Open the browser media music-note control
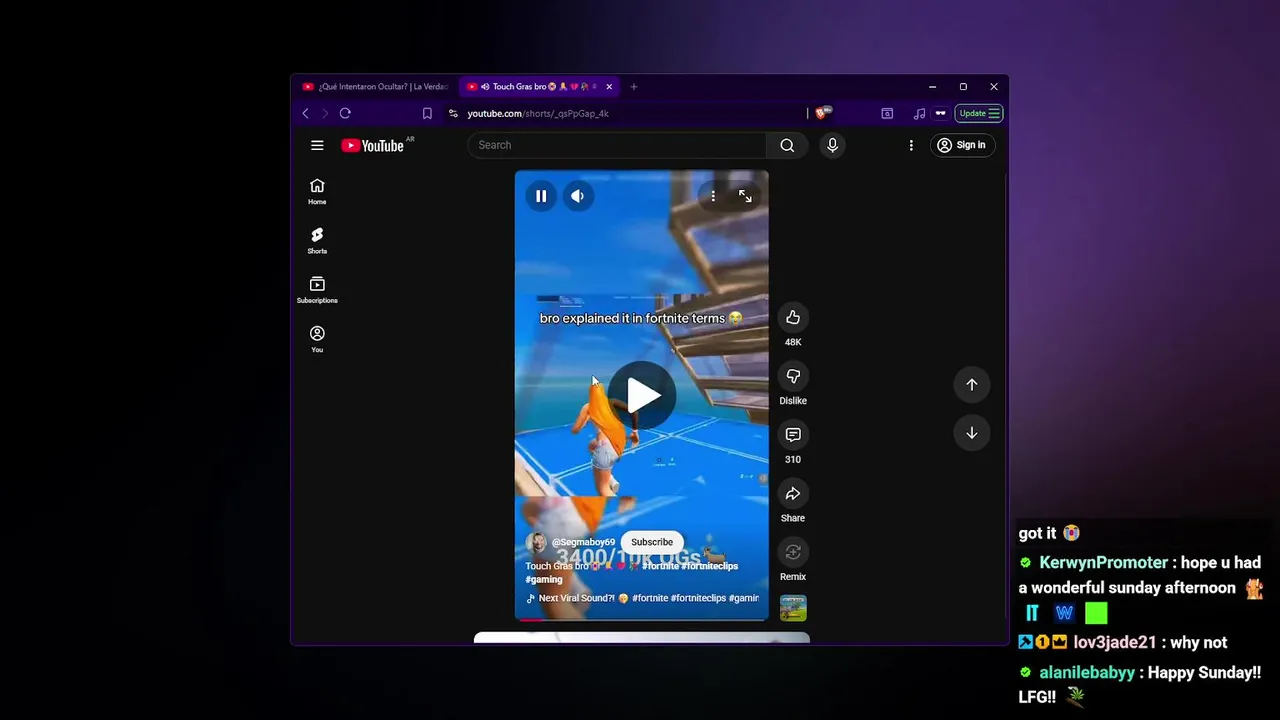This screenshot has height=720, width=1280. coord(919,114)
